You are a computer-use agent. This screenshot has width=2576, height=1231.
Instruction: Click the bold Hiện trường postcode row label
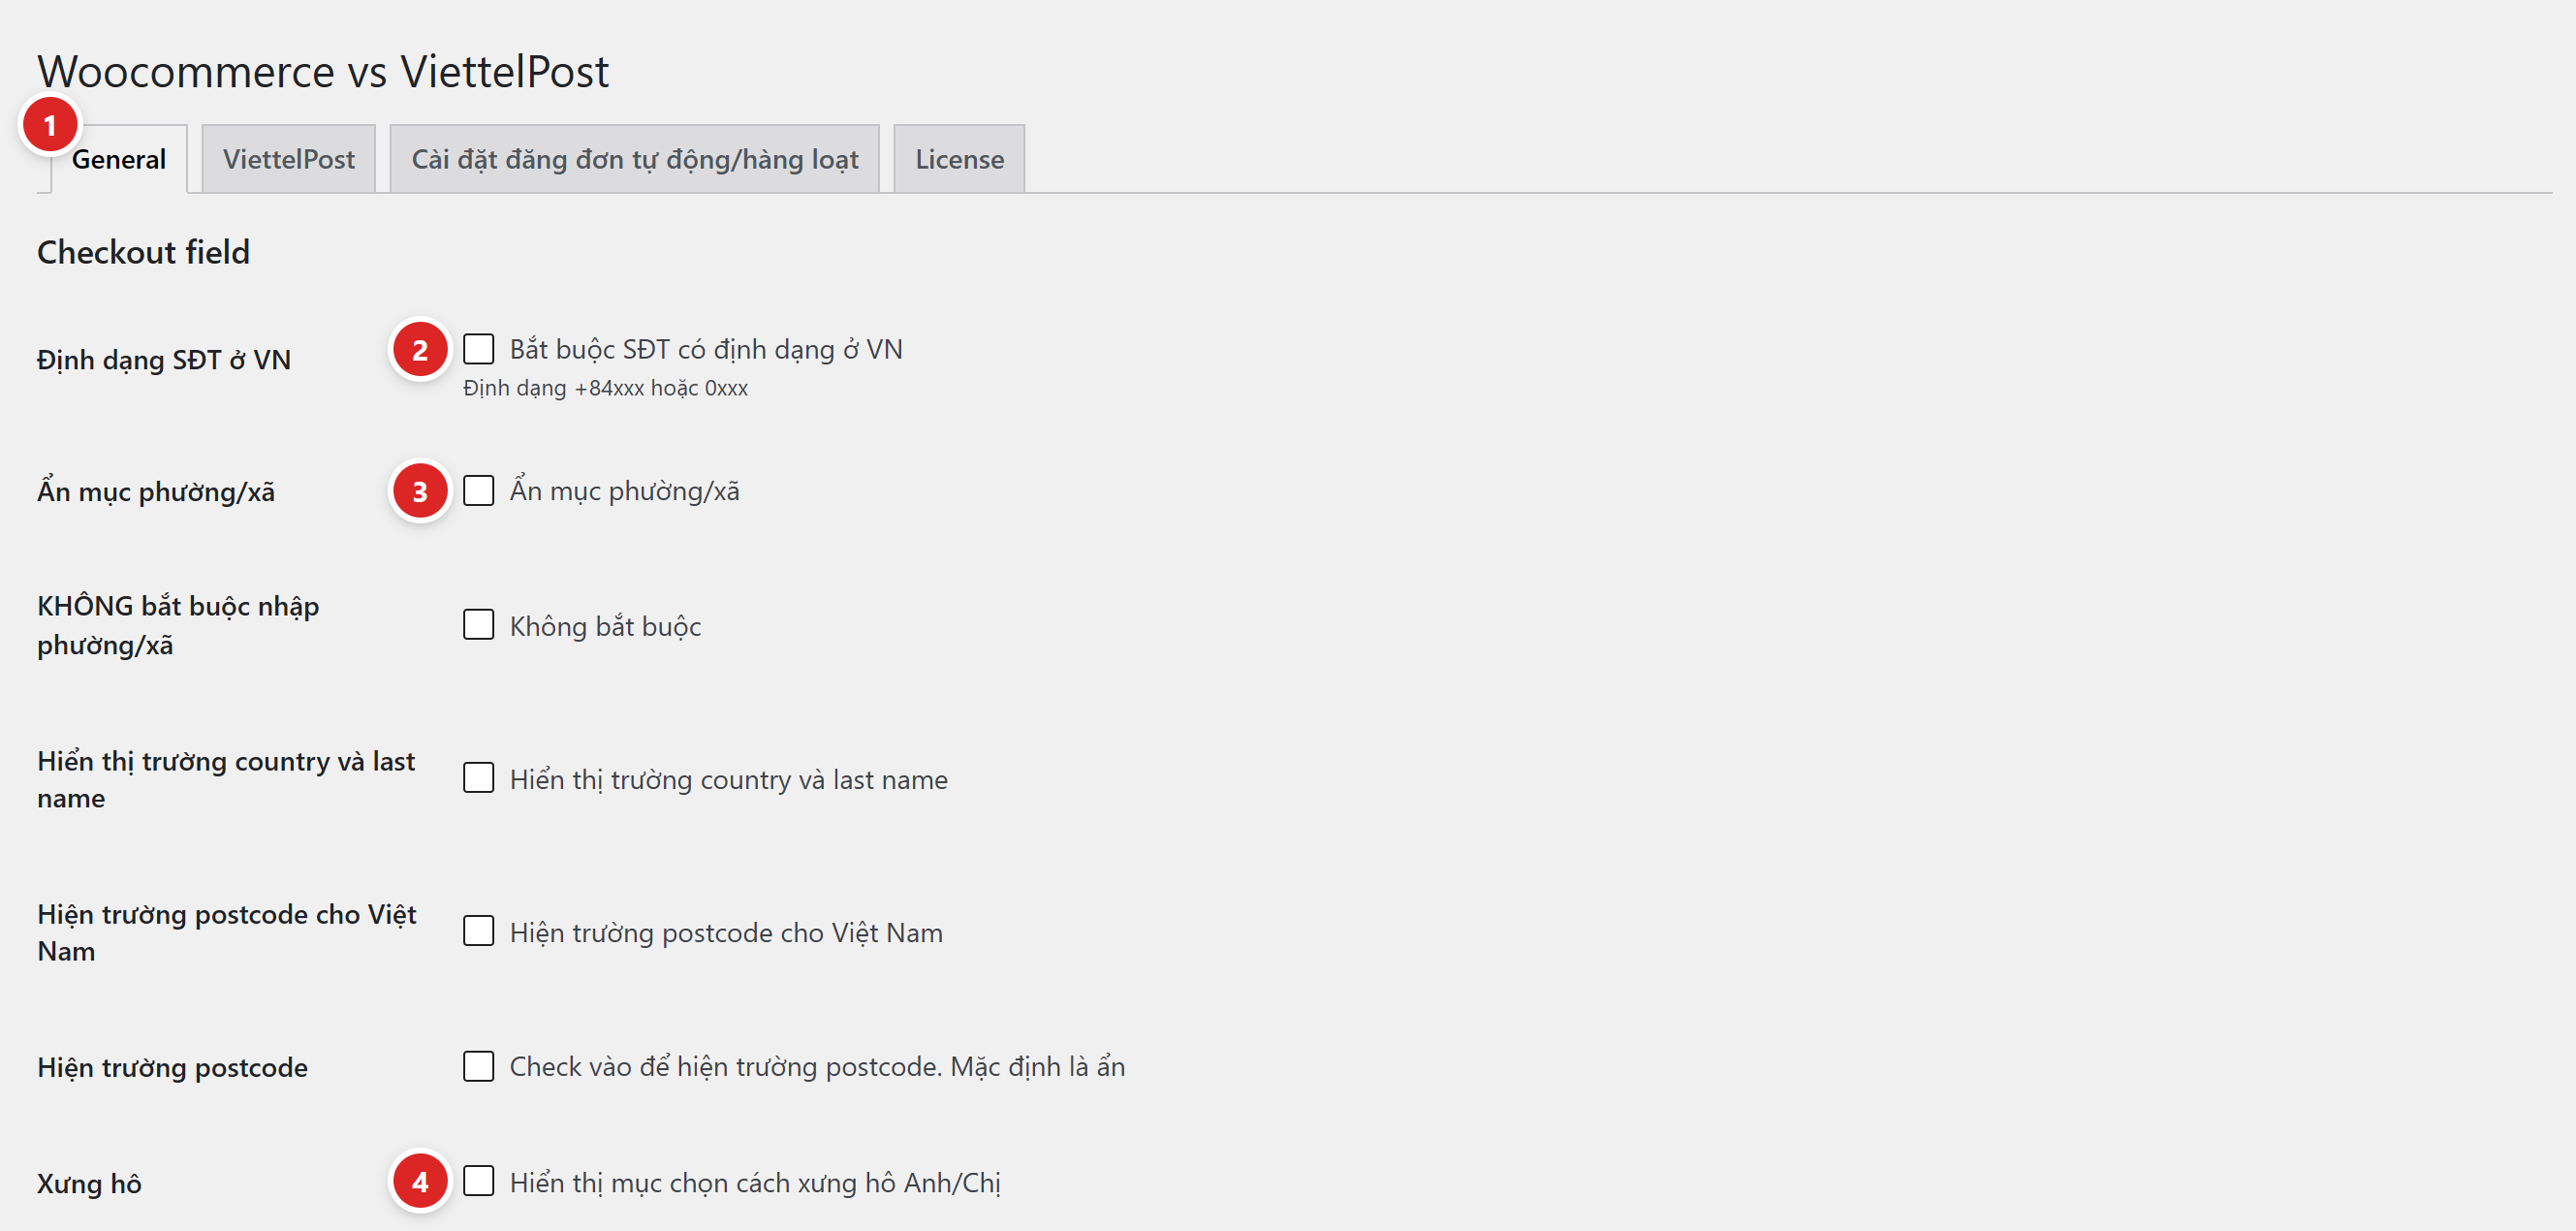[172, 1067]
